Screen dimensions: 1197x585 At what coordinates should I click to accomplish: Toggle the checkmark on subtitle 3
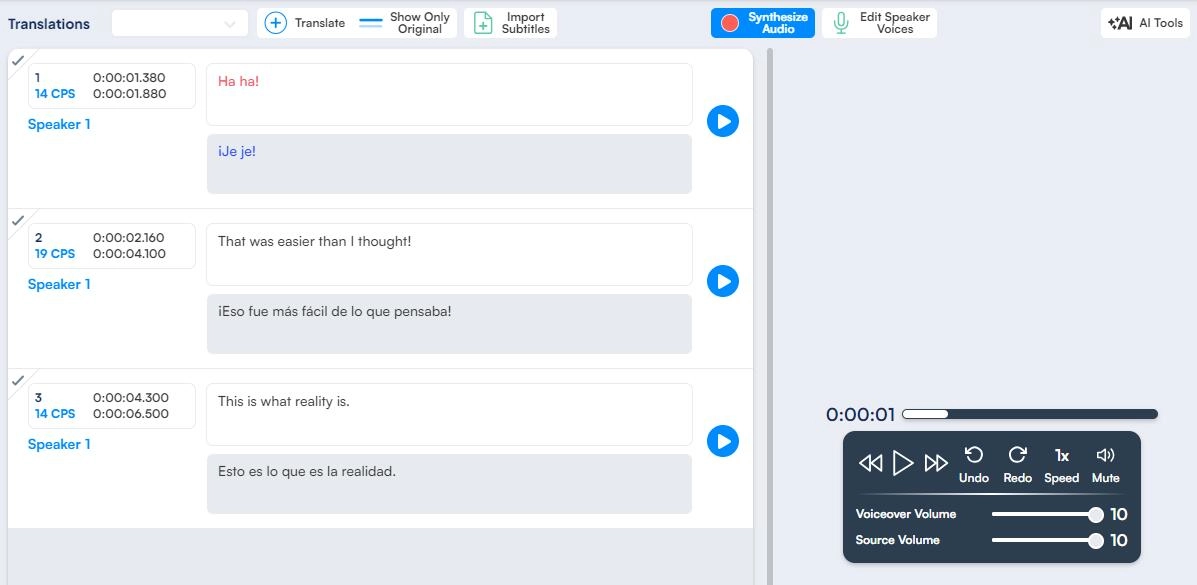[x=17, y=380]
